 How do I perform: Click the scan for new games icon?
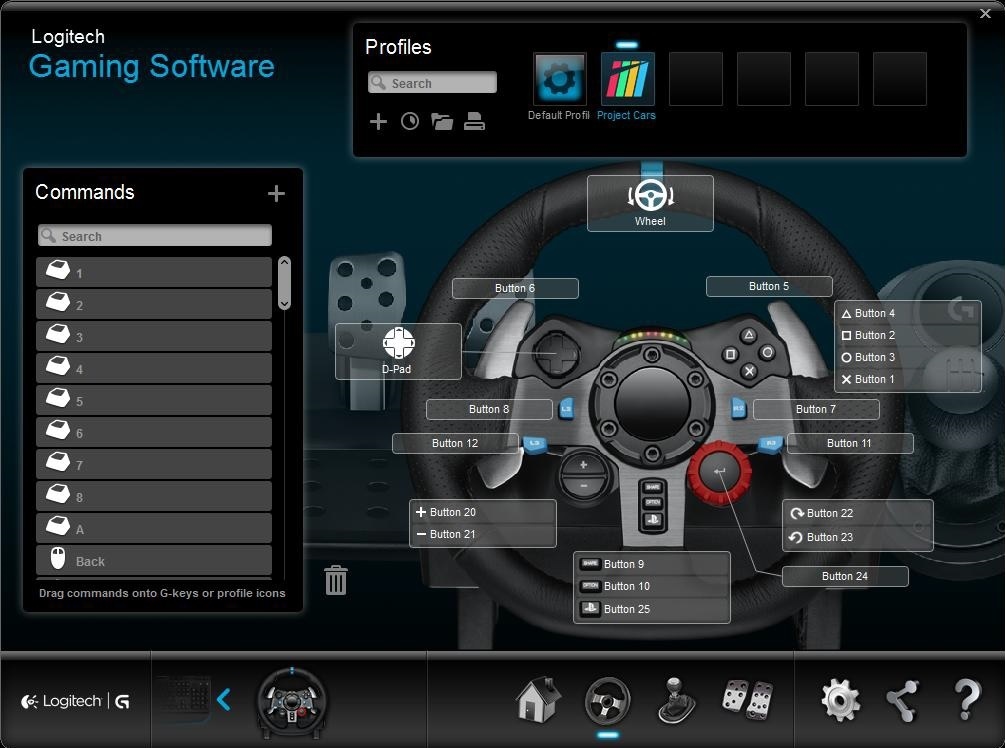410,122
